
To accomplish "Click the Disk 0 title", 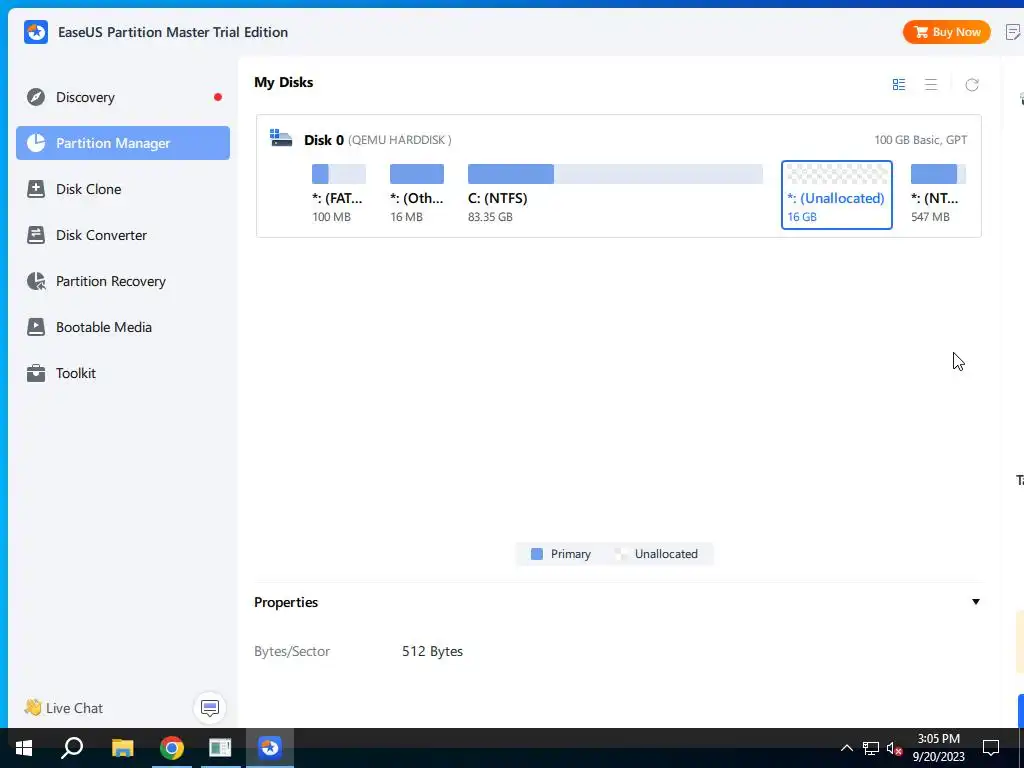I will pos(323,140).
